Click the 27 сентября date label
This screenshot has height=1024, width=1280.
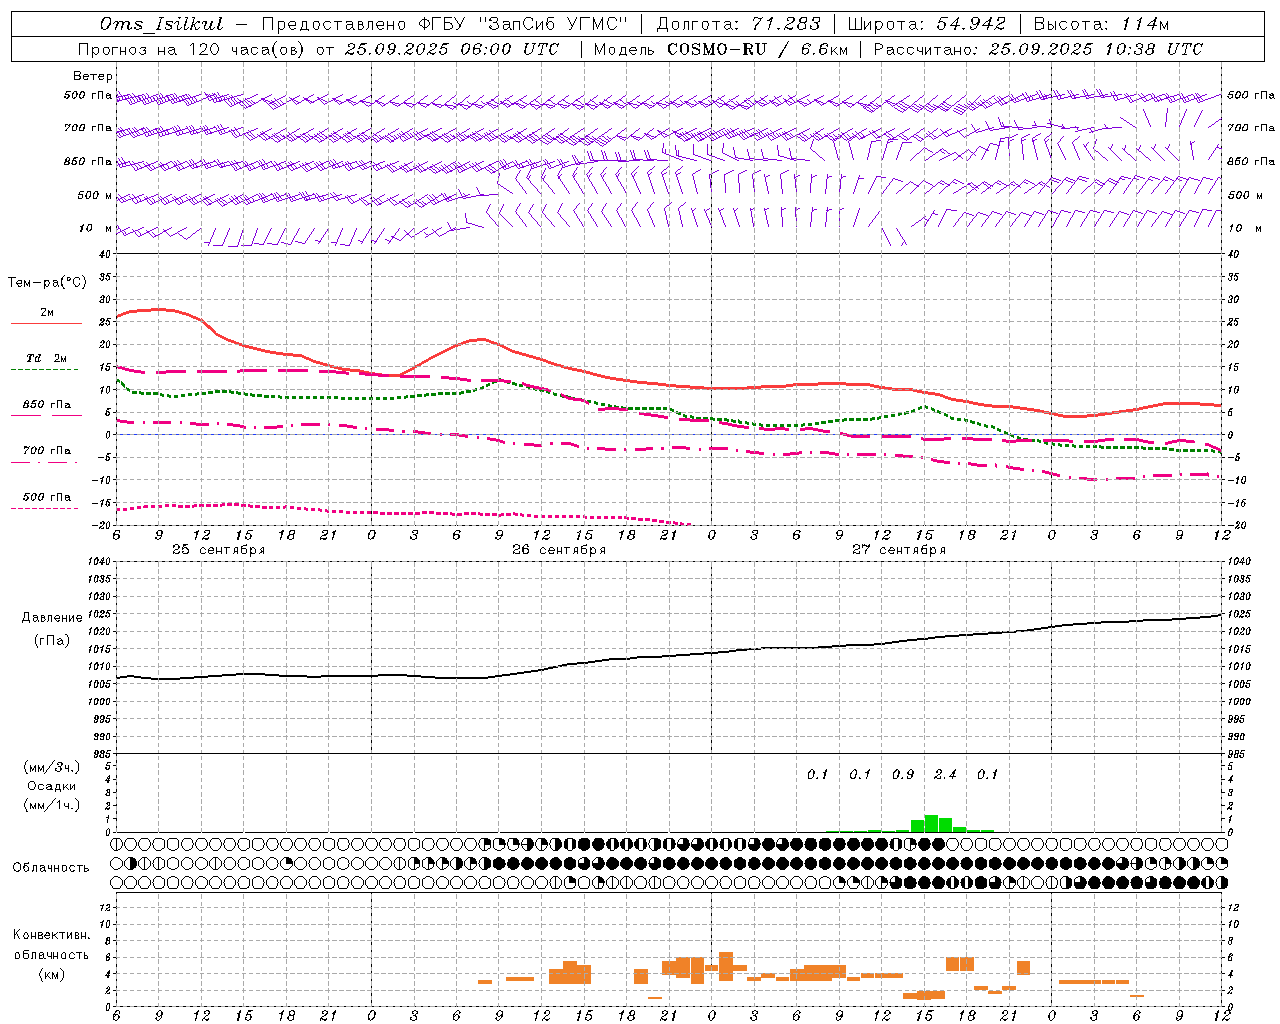click(899, 550)
